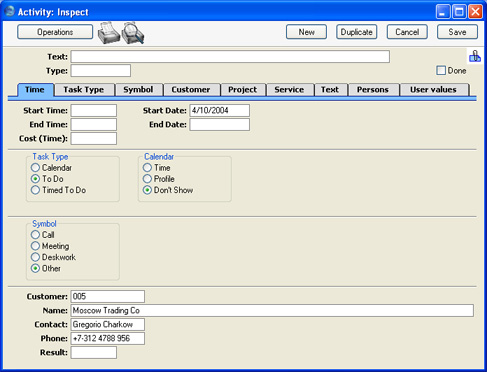Click the Phone field +7-312 4788 956
Screen dimensions: 487x372
tap(108, 339)
